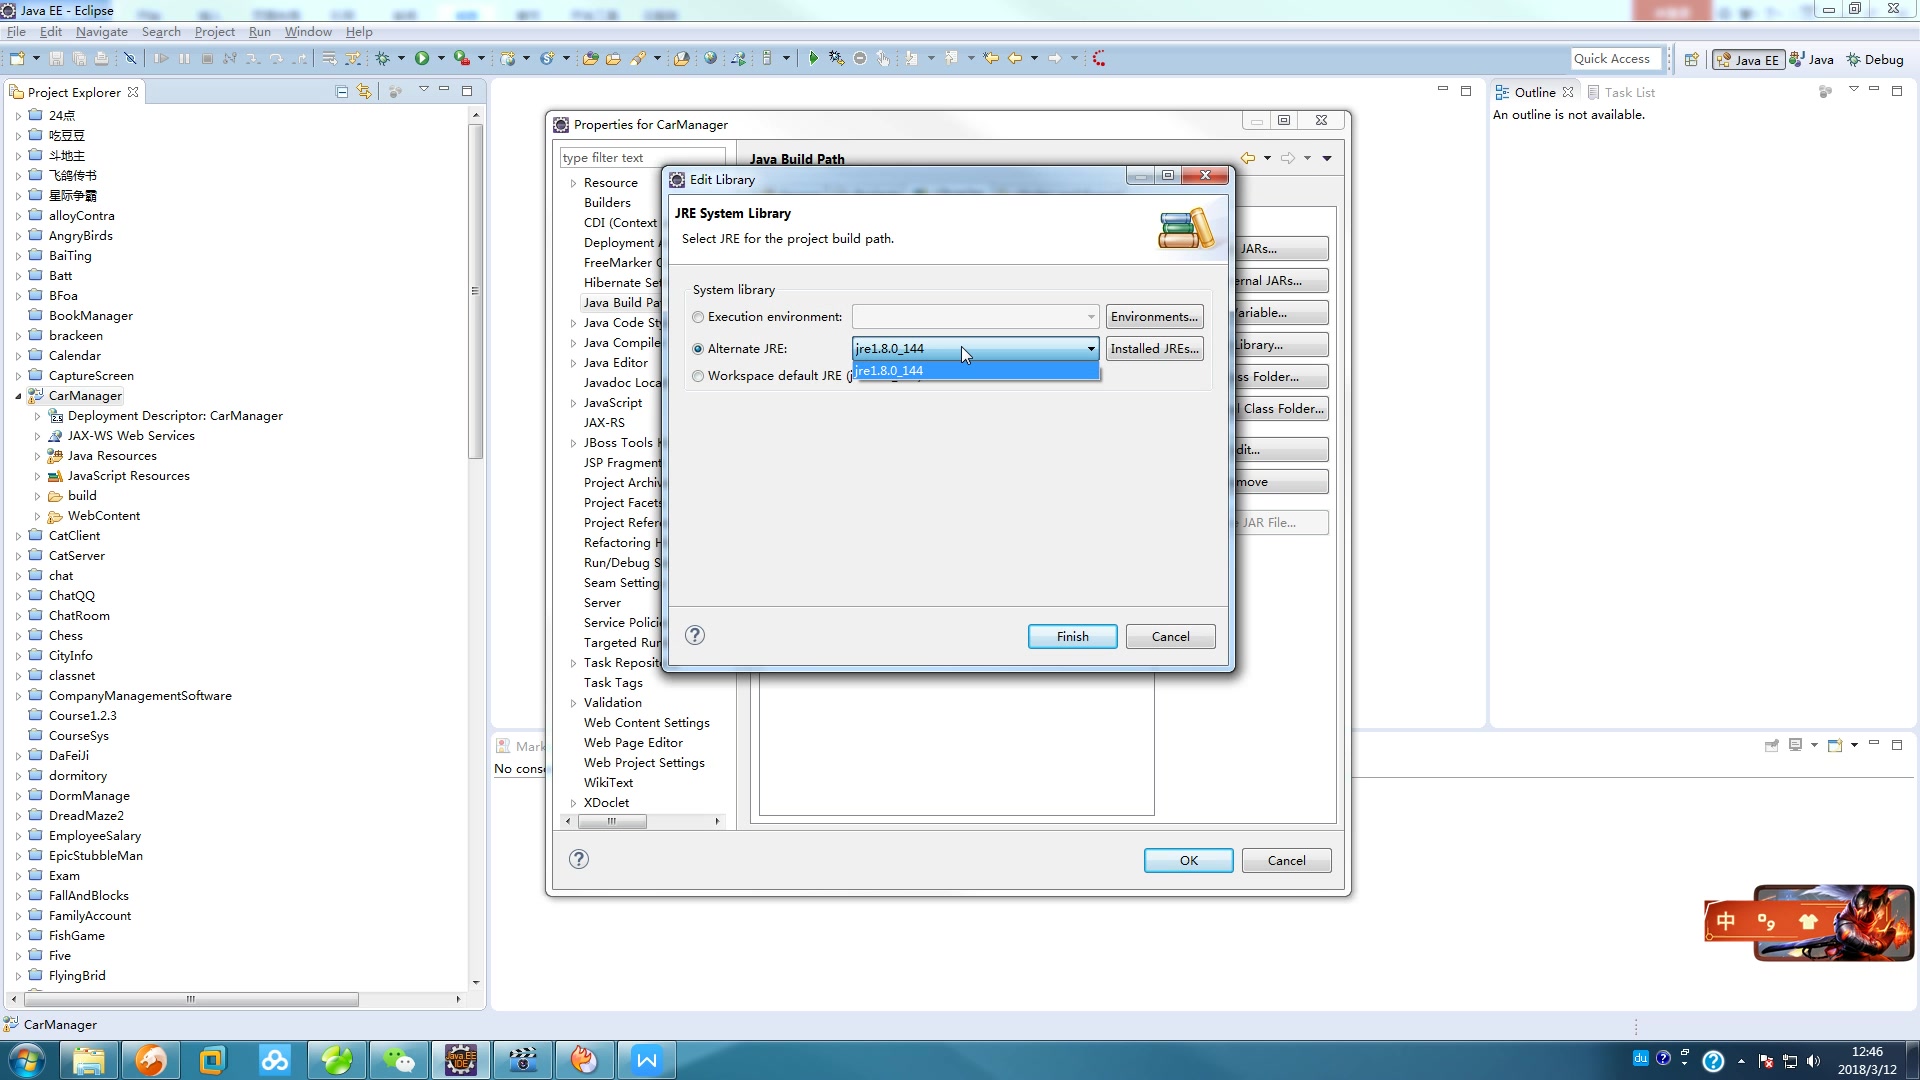The height and width of the screenshot is (1080, 1920).
Task: Click the Quick Access search box
Action: 1615,59
